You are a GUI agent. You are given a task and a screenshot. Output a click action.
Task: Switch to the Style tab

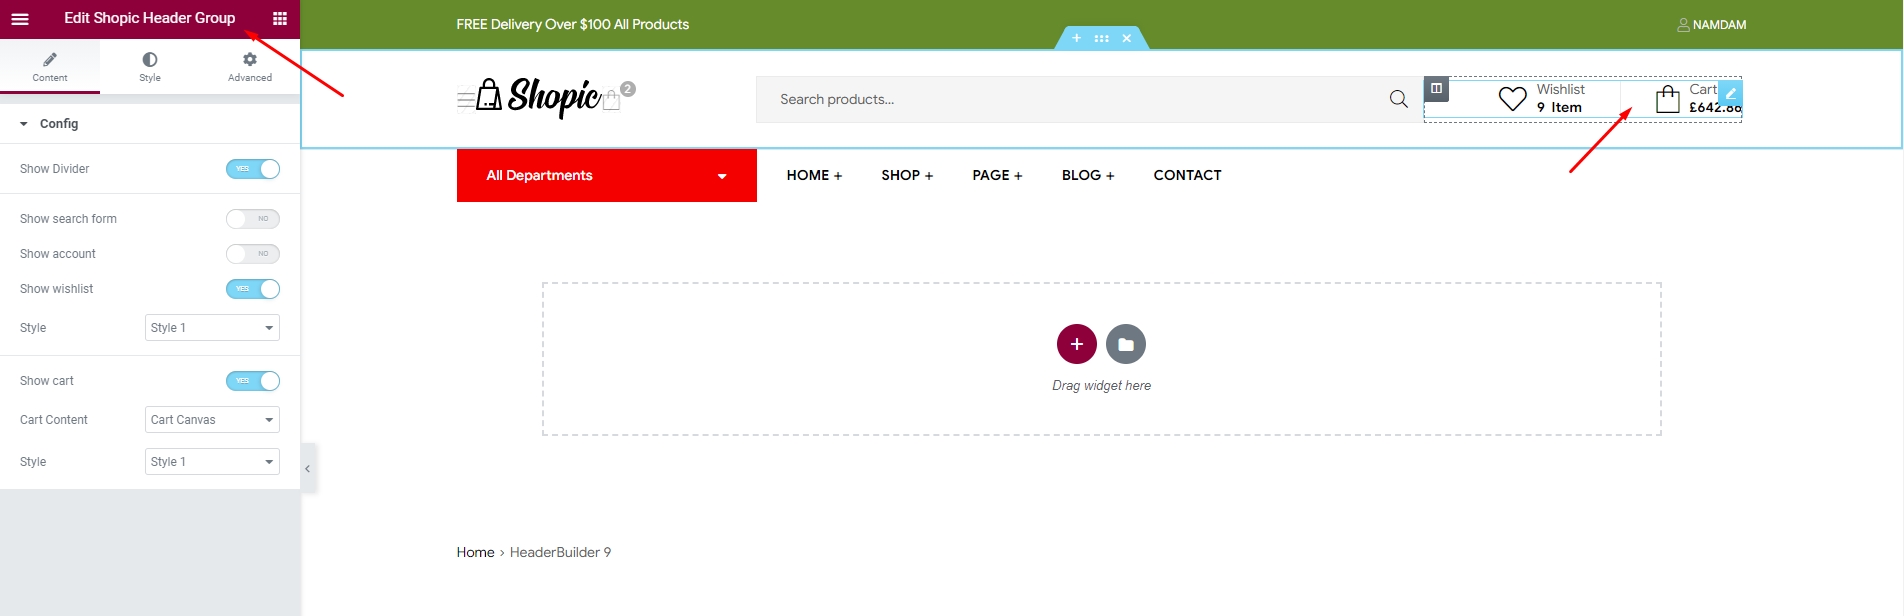pyautogui.click(x=150, y=67)
